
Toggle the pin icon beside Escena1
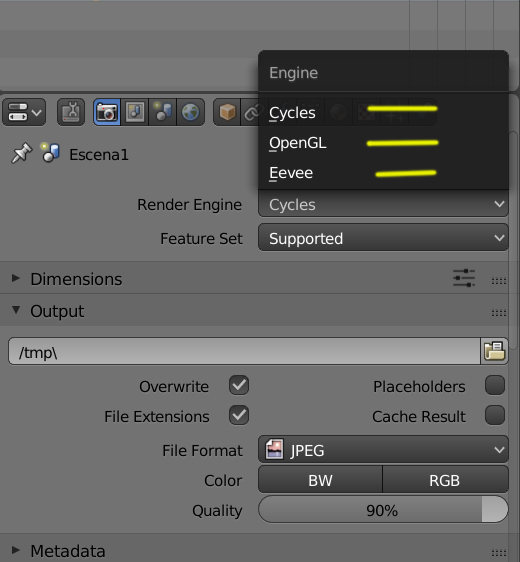pos(22,153)
